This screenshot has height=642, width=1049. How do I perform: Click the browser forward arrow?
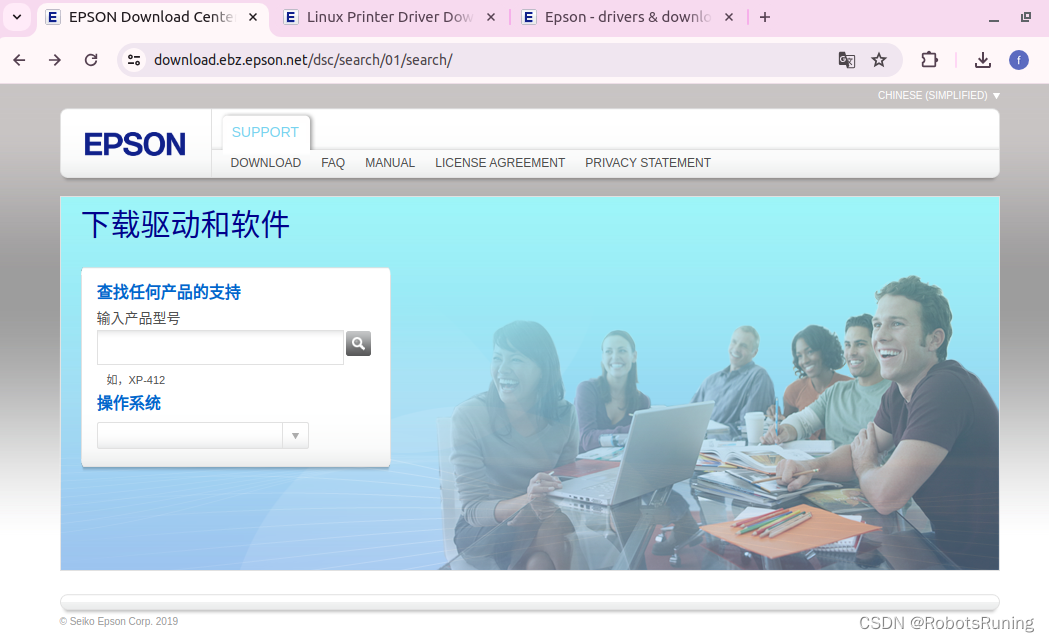[55, 60]
